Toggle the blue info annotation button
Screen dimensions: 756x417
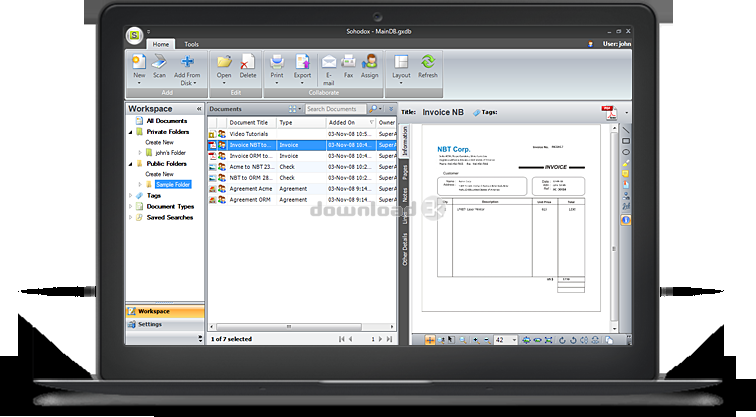pos(625,220)
